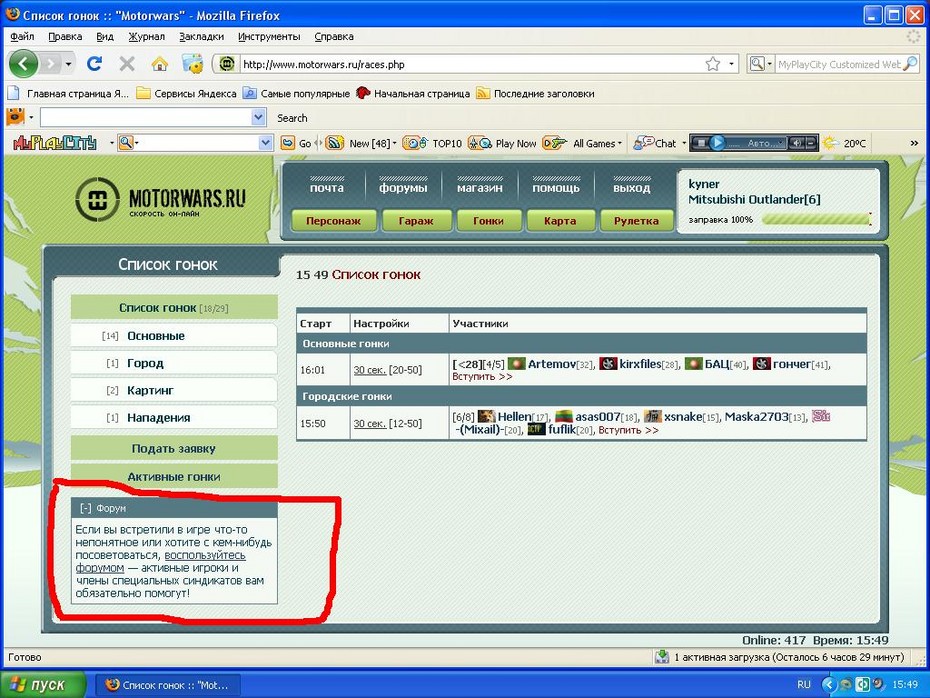The image size is (930, 698).
Task: Click the MyPlayCity logo on toolbar
Action: pos(55,143)
